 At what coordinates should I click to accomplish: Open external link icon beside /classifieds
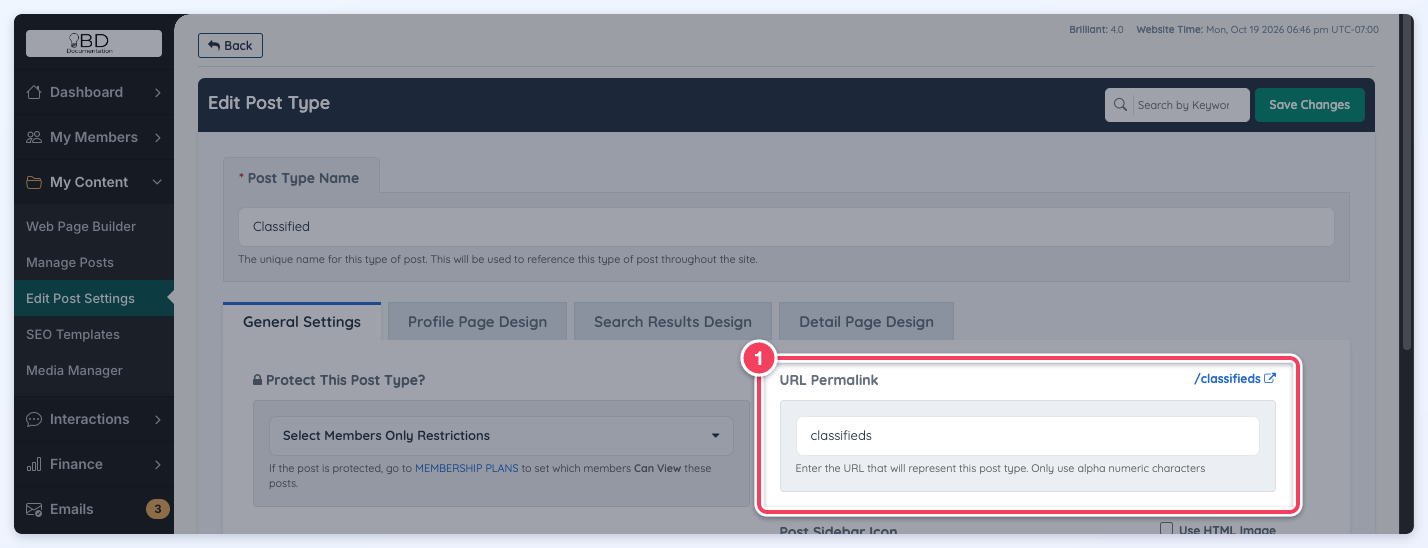click(1270, 379)
